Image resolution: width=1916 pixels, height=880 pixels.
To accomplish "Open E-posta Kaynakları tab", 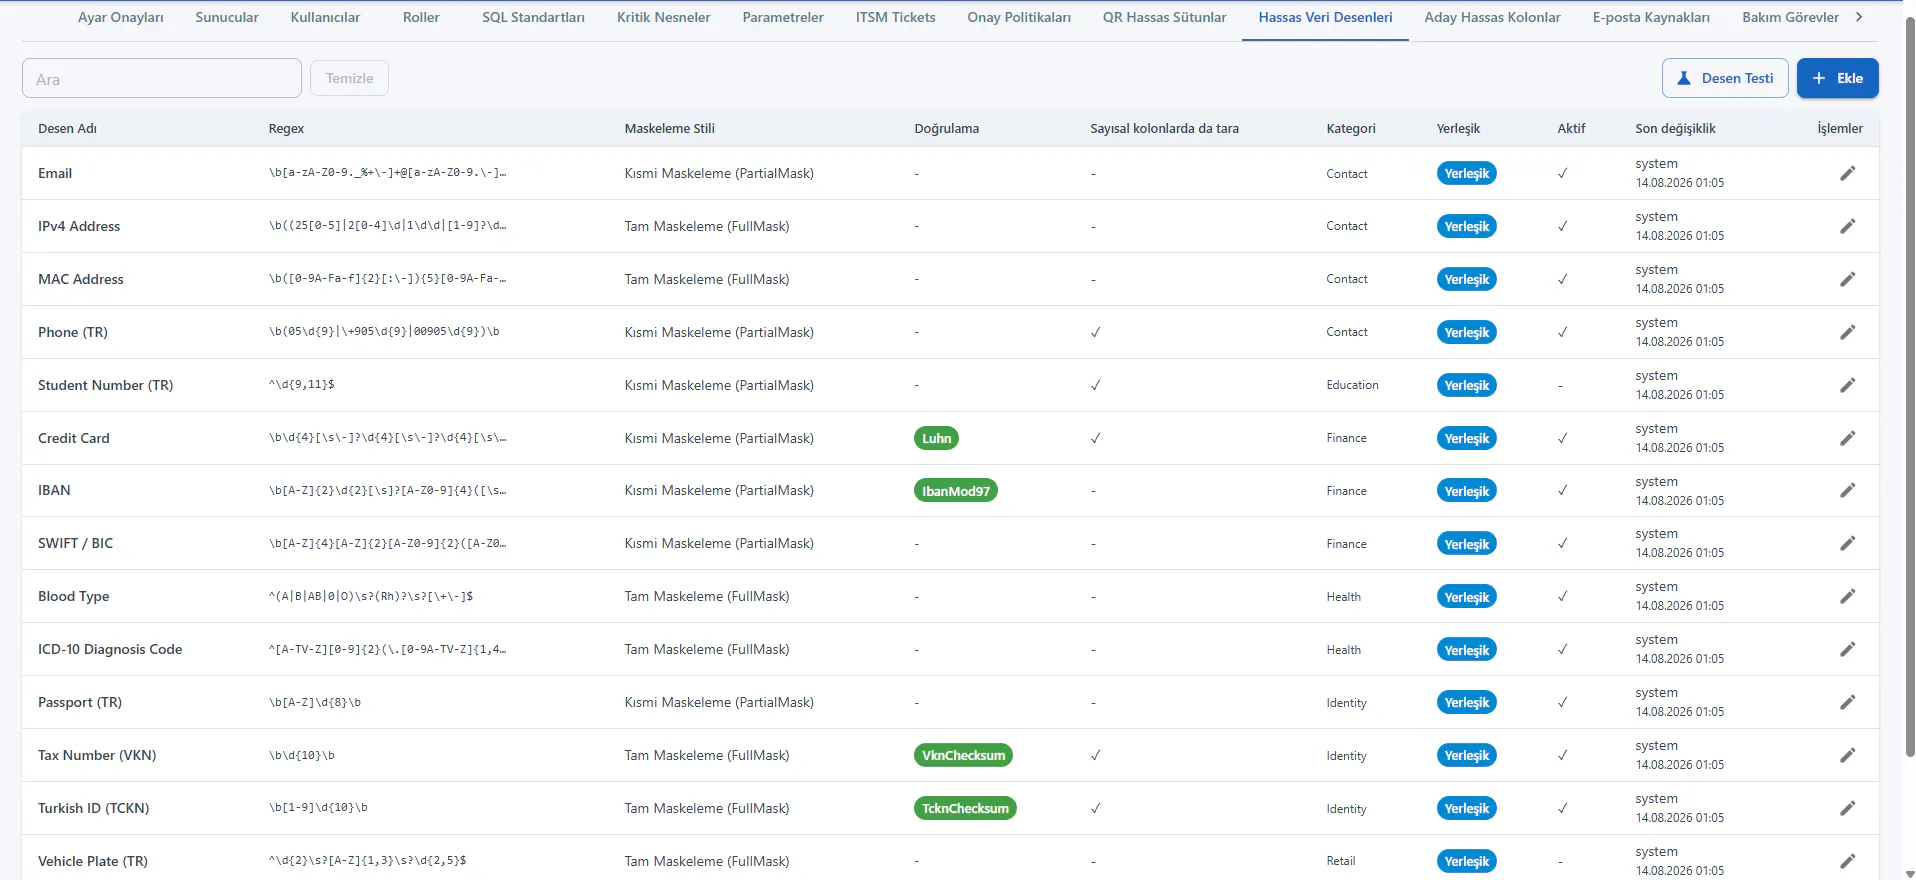I will [x=1651, y=17].
